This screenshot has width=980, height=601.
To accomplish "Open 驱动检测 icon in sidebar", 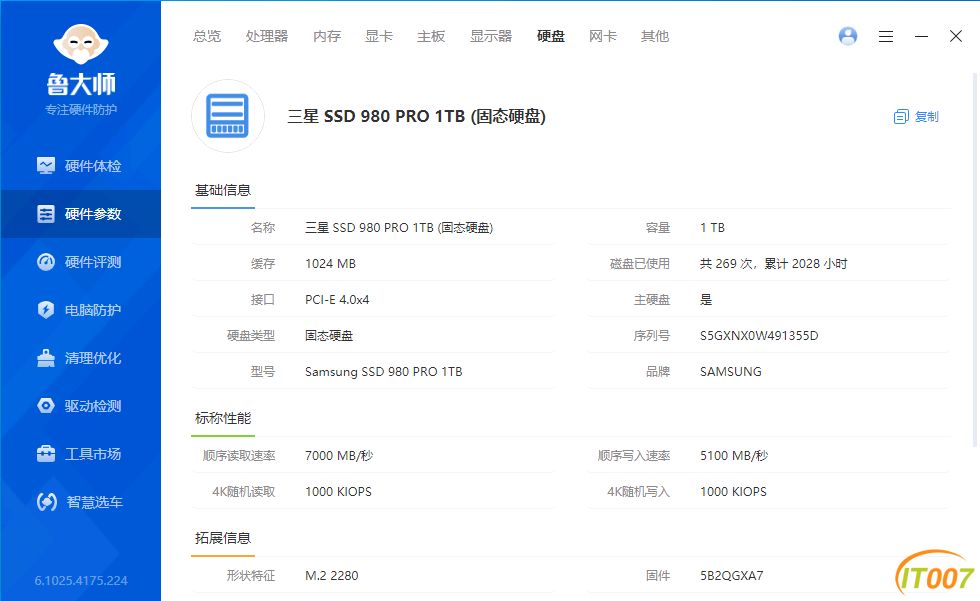I will (46, 406).
